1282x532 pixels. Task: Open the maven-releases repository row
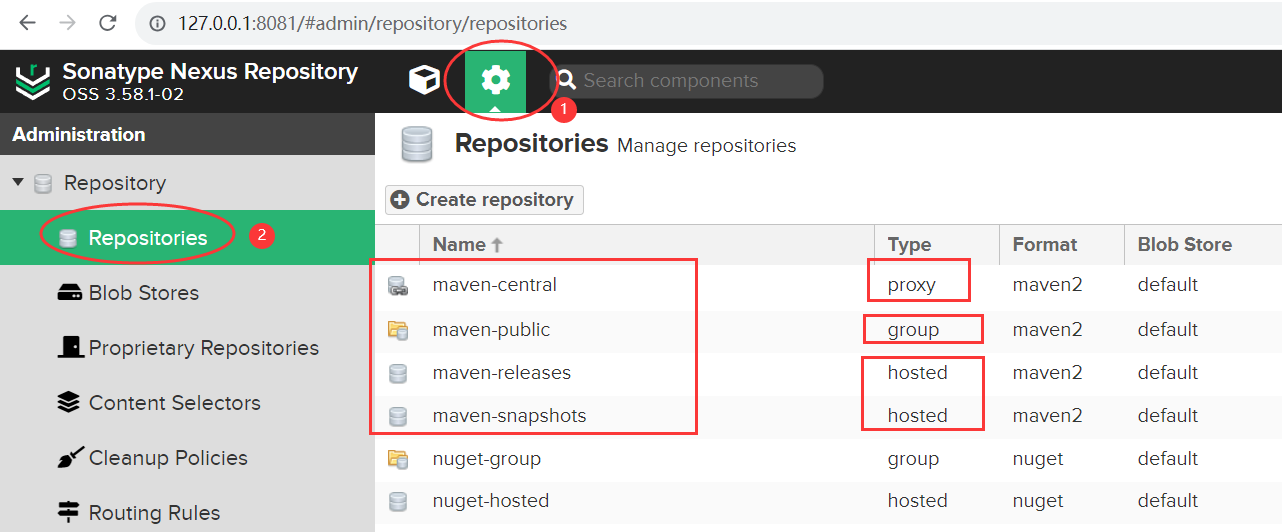501,373
